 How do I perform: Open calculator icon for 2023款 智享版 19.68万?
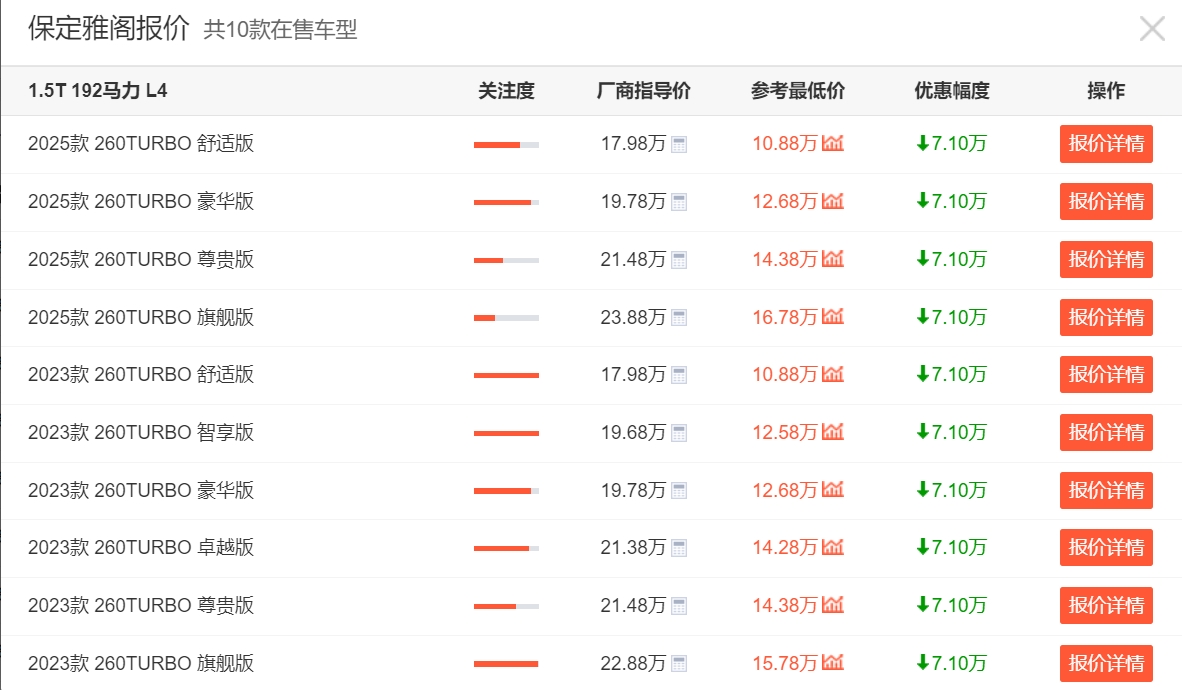[x=679, y=433]
